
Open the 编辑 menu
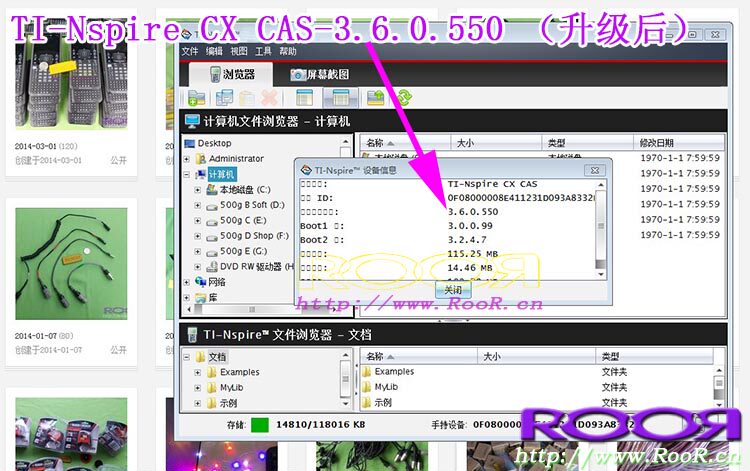pos(214,51)
